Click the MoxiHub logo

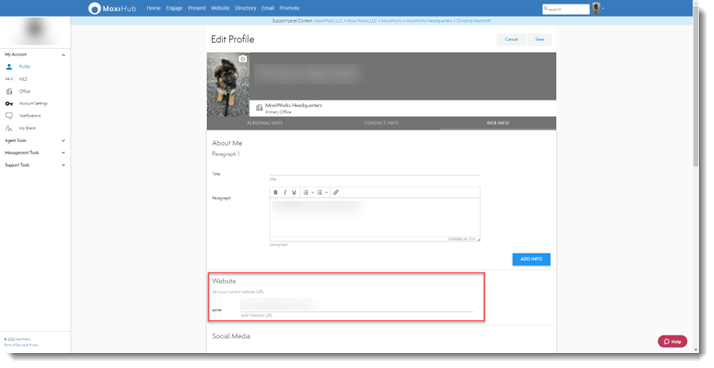(x=112, y=8)
